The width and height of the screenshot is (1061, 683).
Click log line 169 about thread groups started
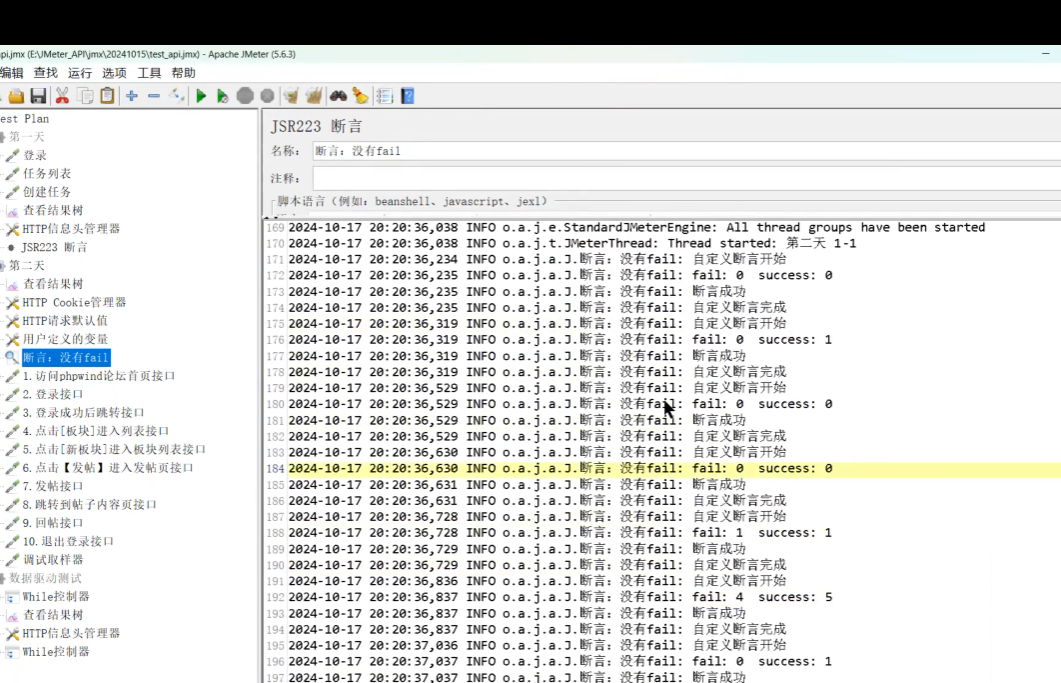tap(637, 227)
